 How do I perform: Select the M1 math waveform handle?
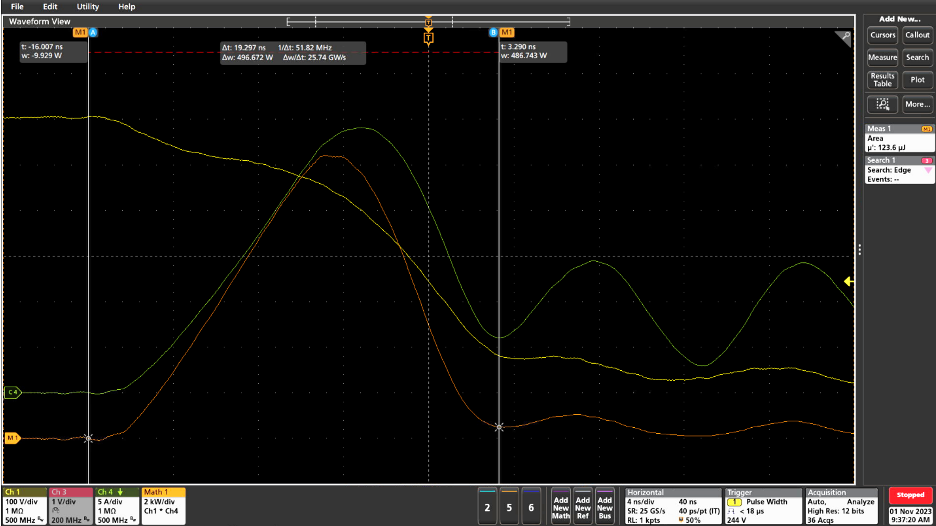[x=13, y=438]
